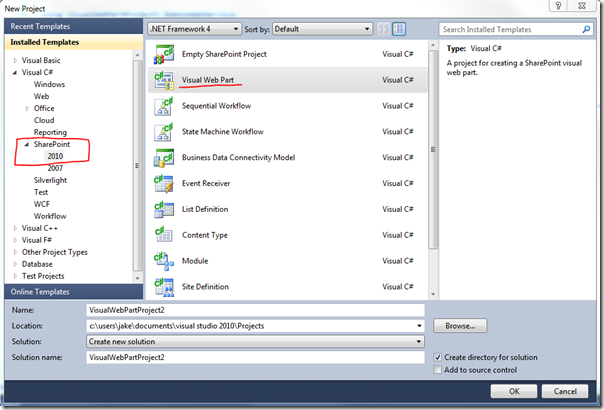Click the Visual Web Part template icon

(164, 80)
